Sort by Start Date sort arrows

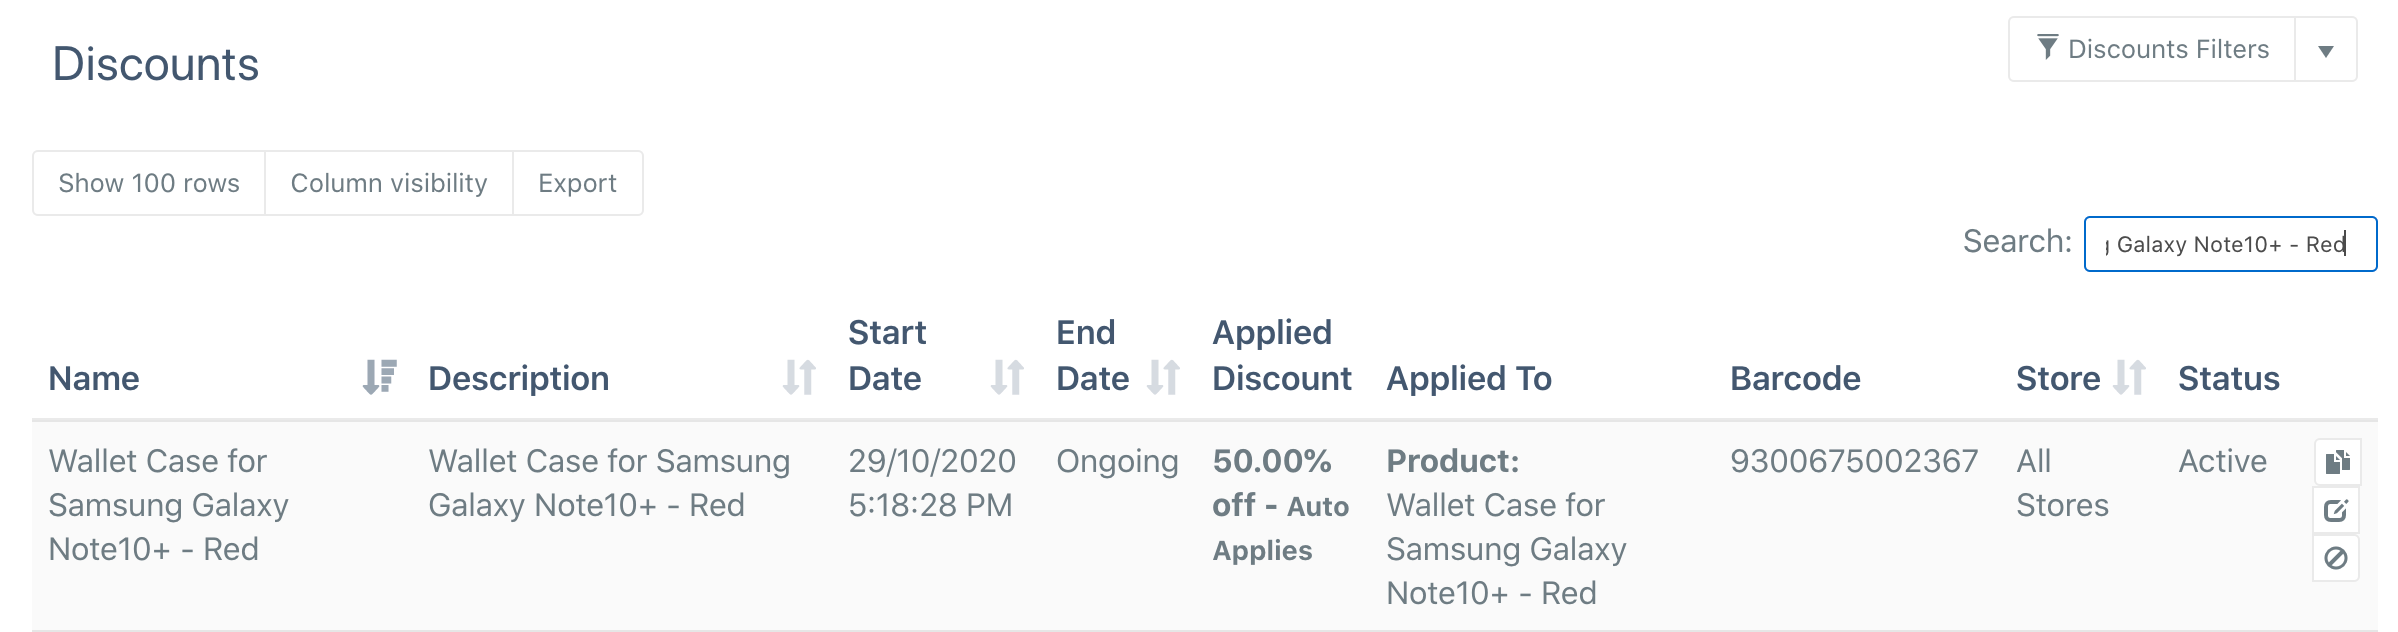tap(1007, 377)
